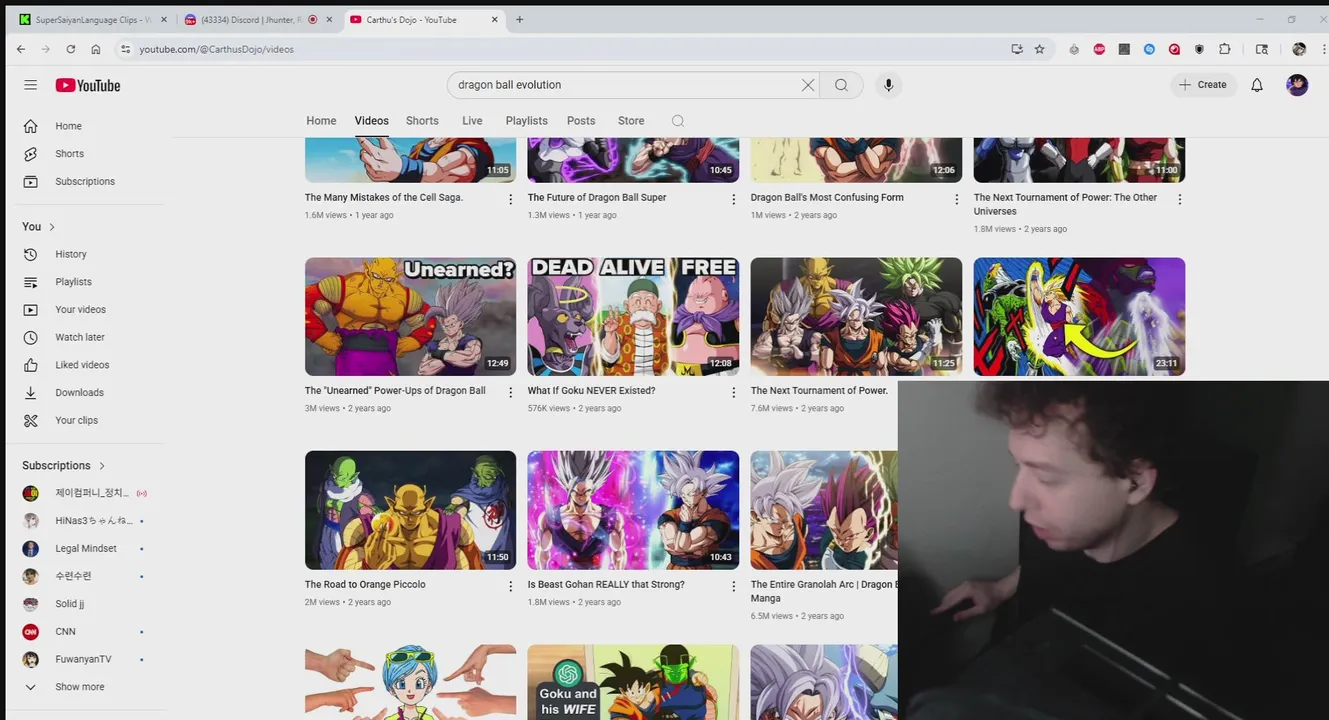
Task: Open options for The "Unearned" Power-Ups video
Action: click(x=510, y=392)
